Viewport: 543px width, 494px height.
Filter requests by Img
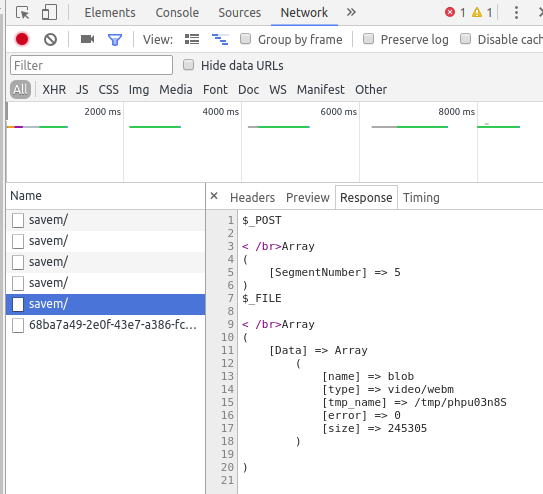pyautogui.click(x=139, y=90)
